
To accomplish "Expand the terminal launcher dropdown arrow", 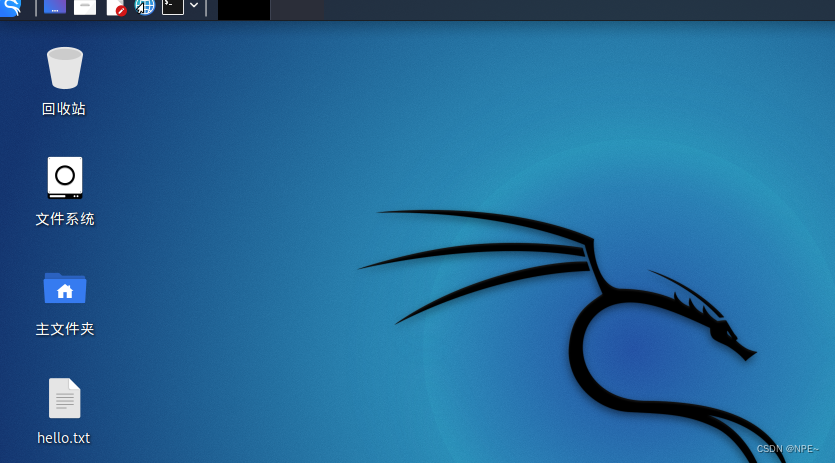I will tap(194, 5).
